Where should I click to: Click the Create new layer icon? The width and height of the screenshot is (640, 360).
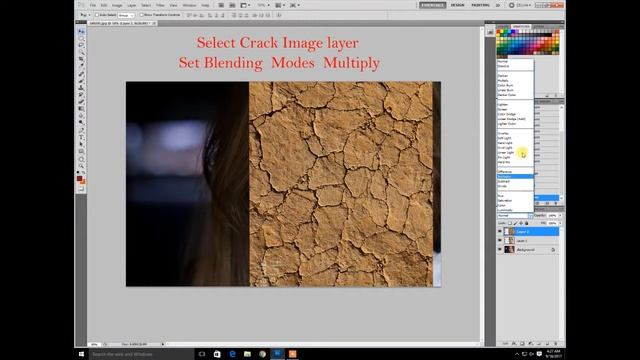547,344
